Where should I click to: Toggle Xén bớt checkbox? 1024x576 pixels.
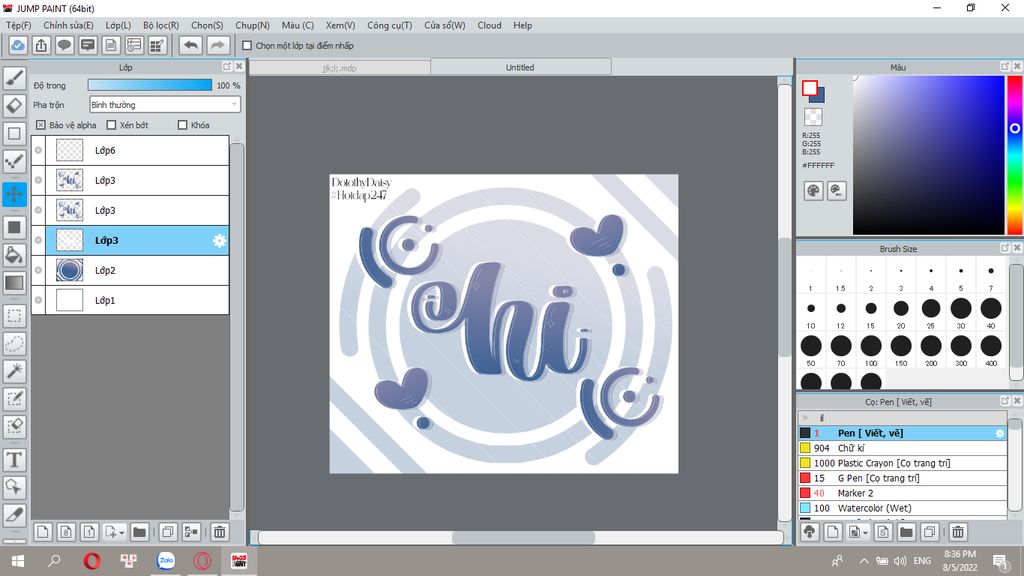[111, 125]
